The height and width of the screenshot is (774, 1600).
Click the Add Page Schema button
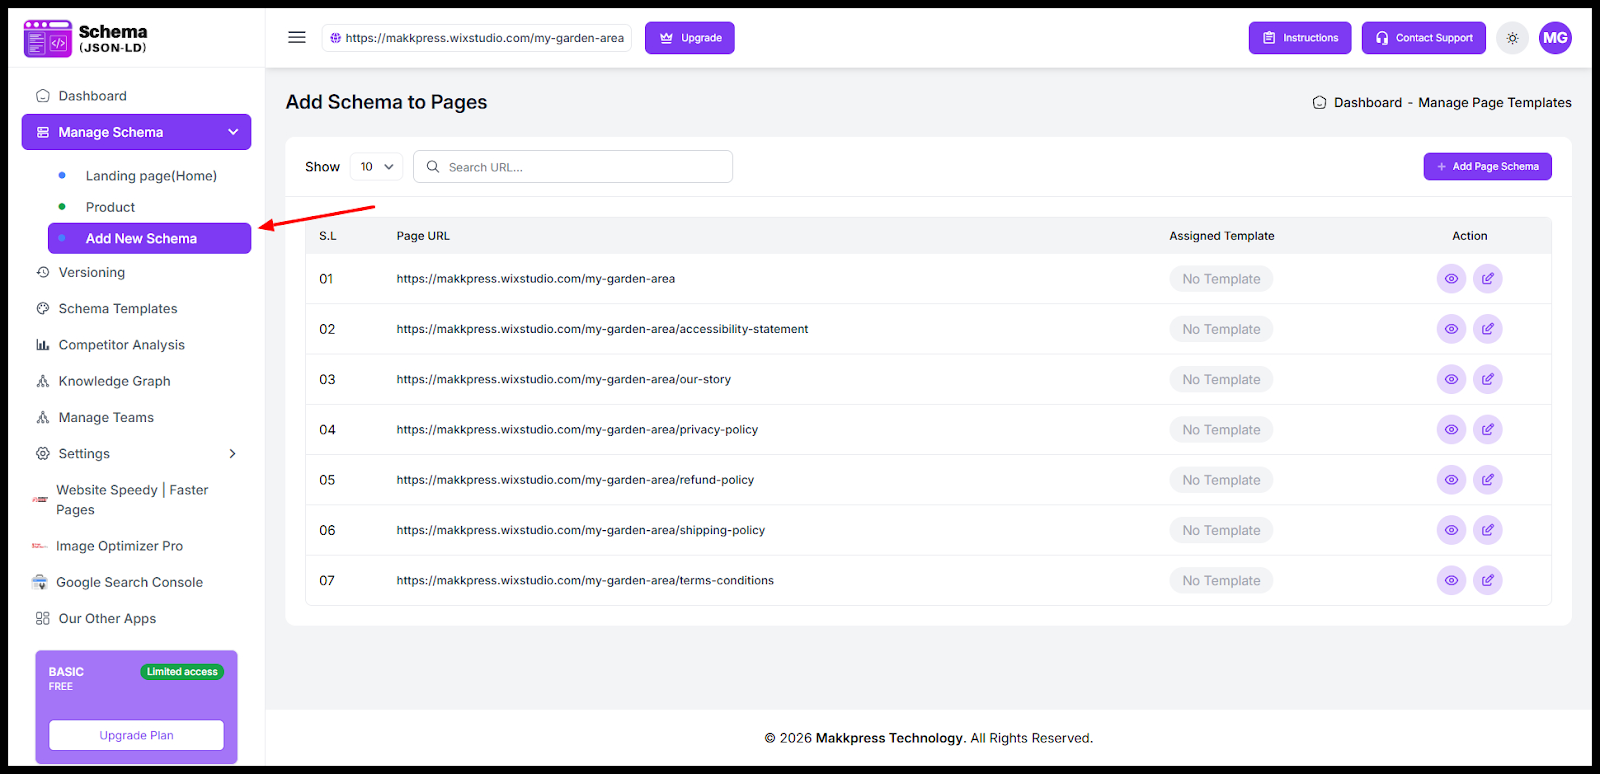(1487, 167)
